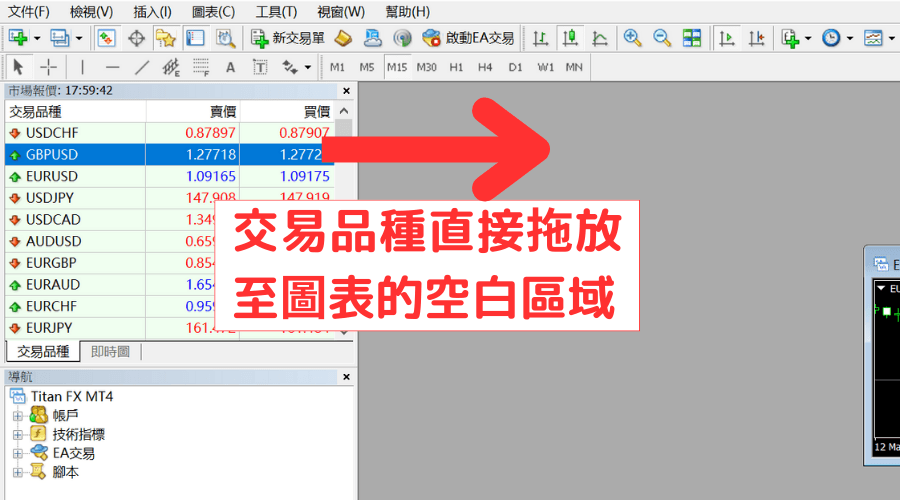Click the zoom out magnifier icon
The image size is (900, 500).
(x=662, y=38)
